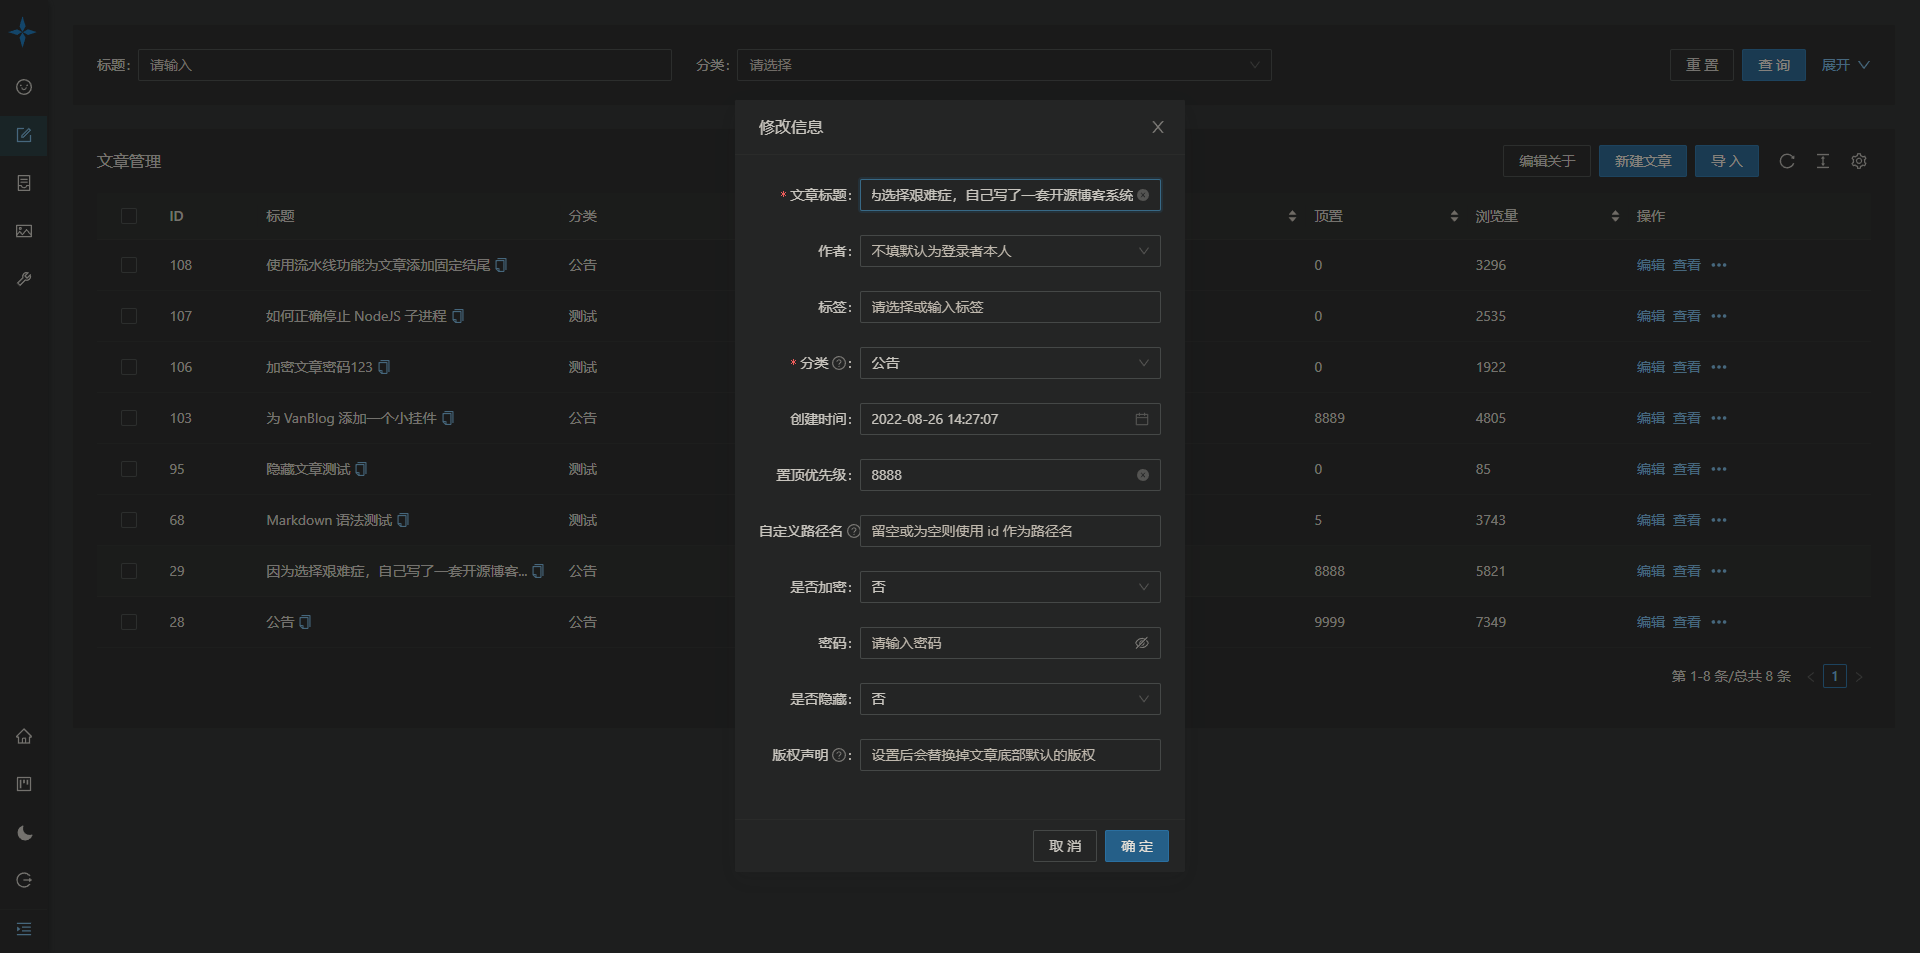Click the 确定 confirm button
Image resolution: width=1920 pixels, height=953 pixels.
(x=1137, y=846)
